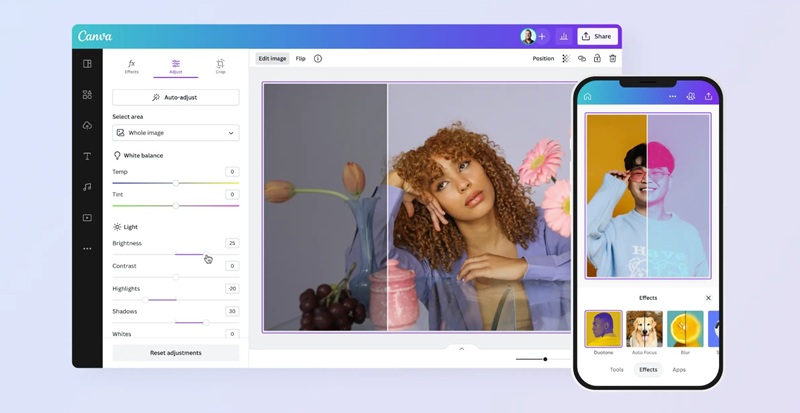Tap Tools tab on phone
Viewport: 800px width, 413px height.
pyautogui.click(x=616, y=370)
